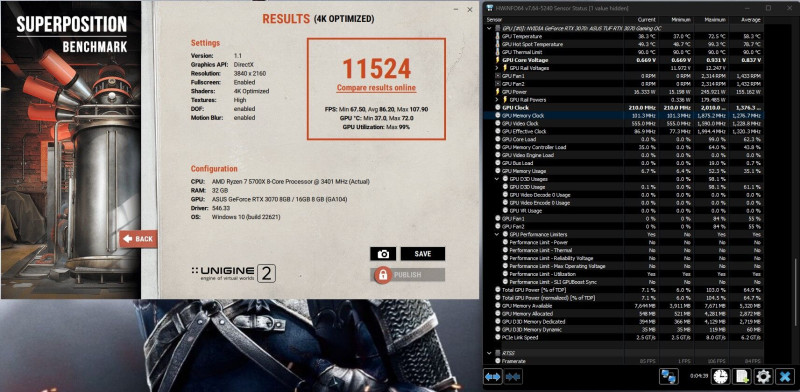Image resolution: width=800 pixels, height=392 pixels.
Task: Click the circle icon beside GPU Core Load
Action: pos(497,139)
